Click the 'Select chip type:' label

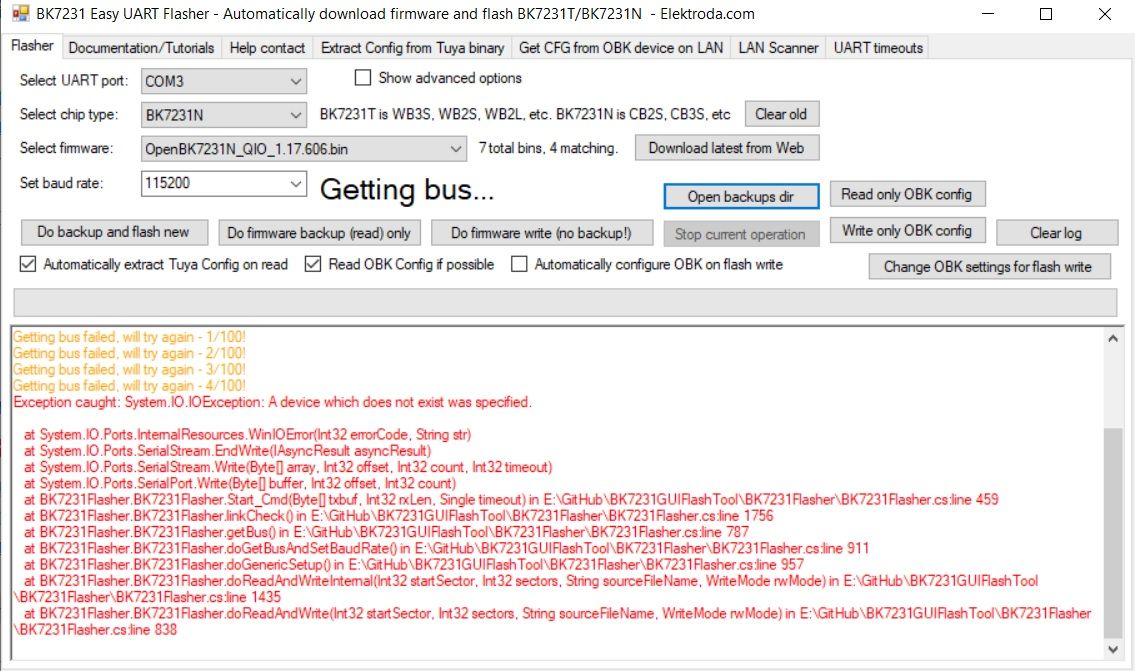(x=69, y=114)
